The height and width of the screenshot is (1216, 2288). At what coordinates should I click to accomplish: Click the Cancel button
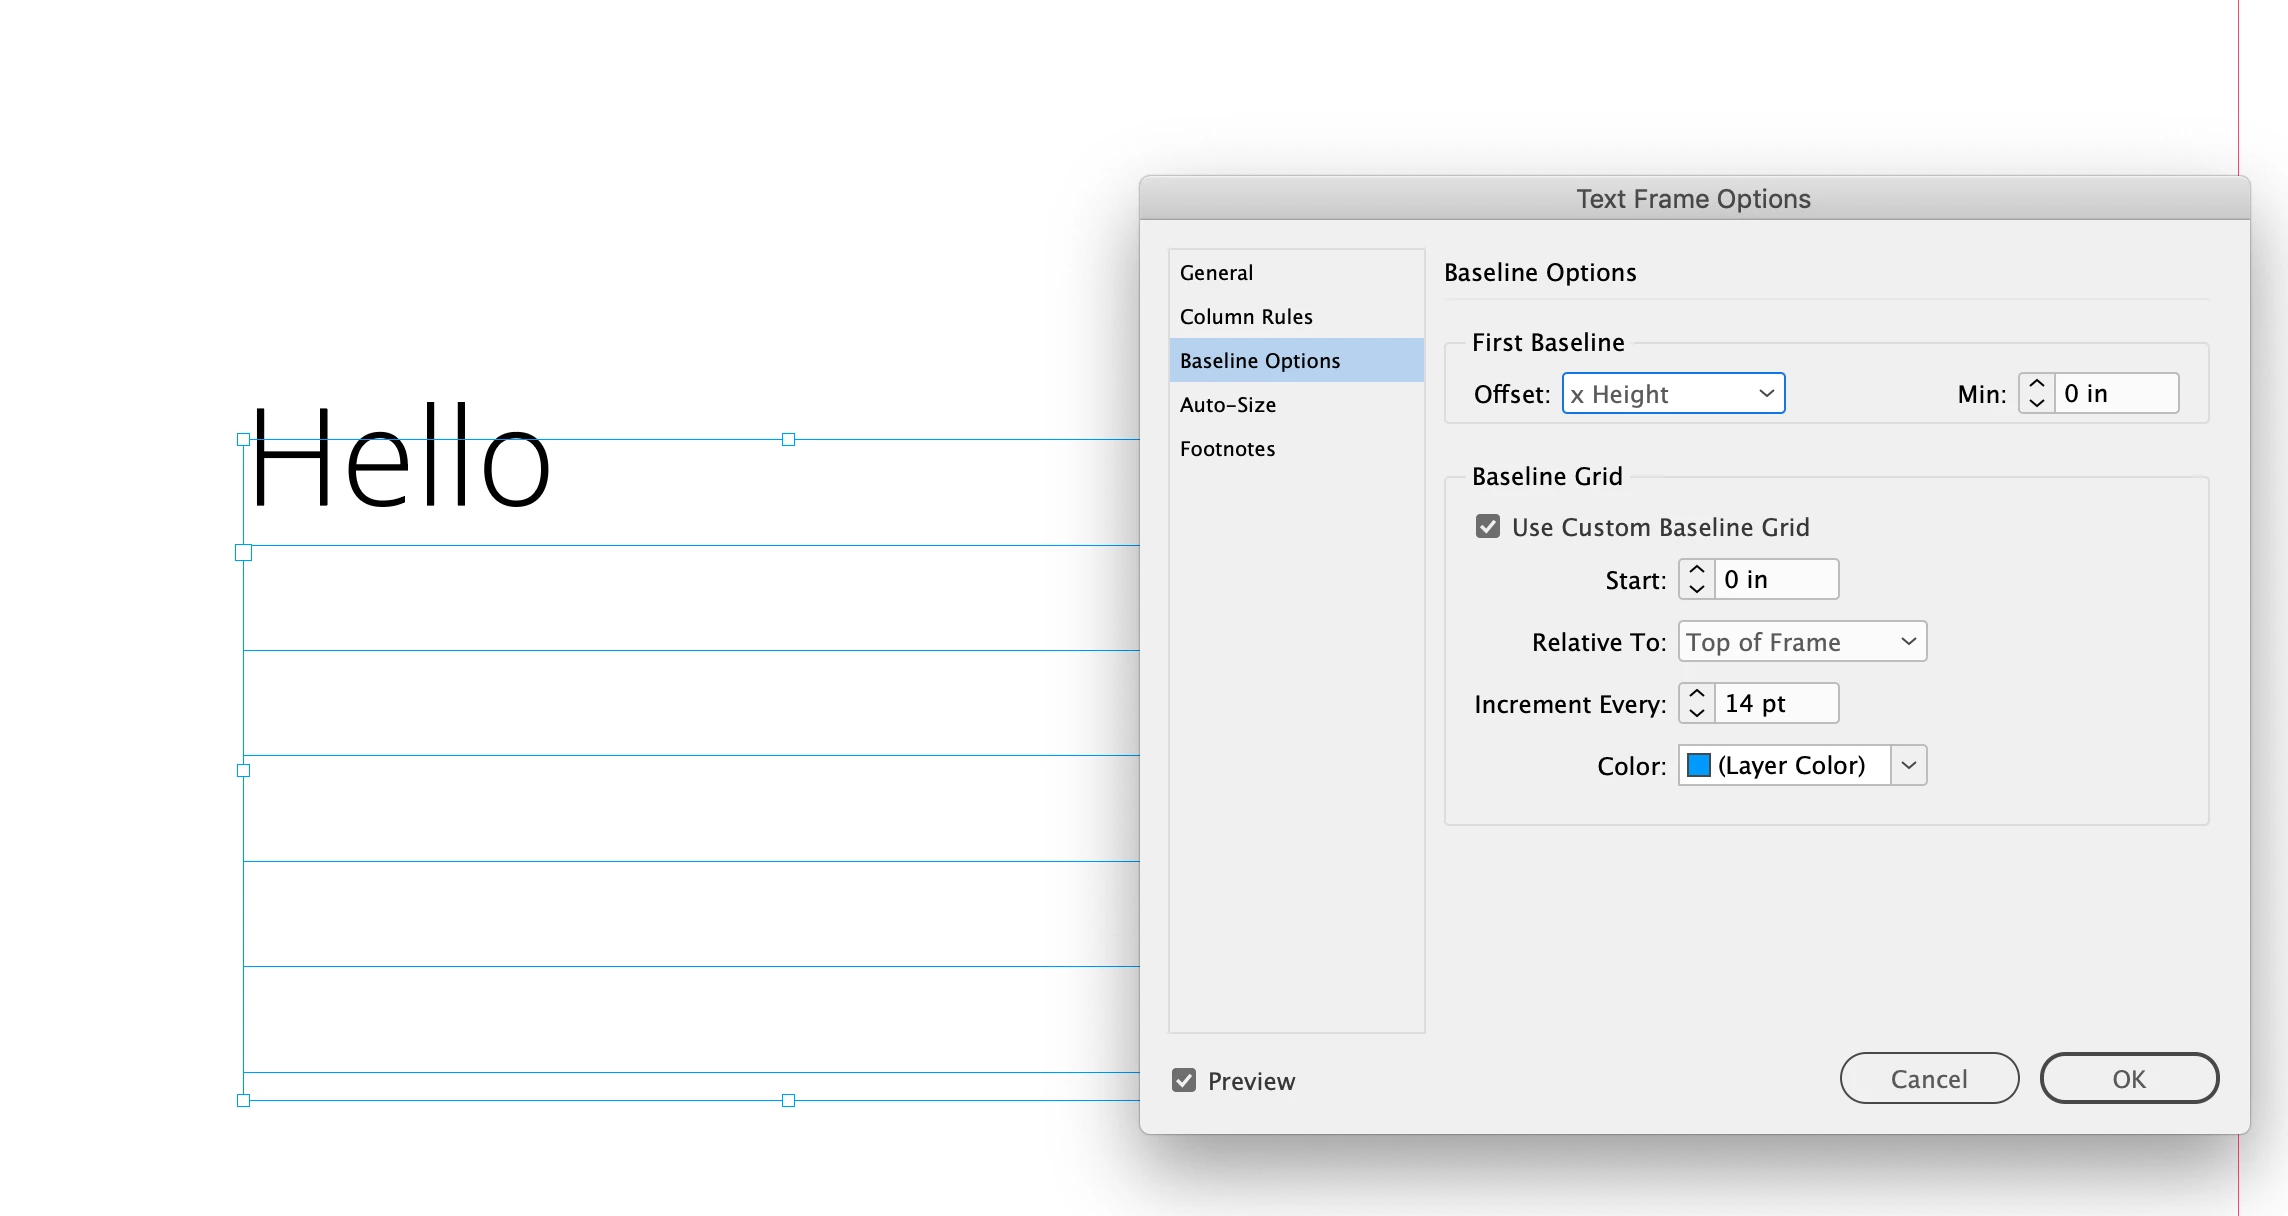coord(1928,1079)
